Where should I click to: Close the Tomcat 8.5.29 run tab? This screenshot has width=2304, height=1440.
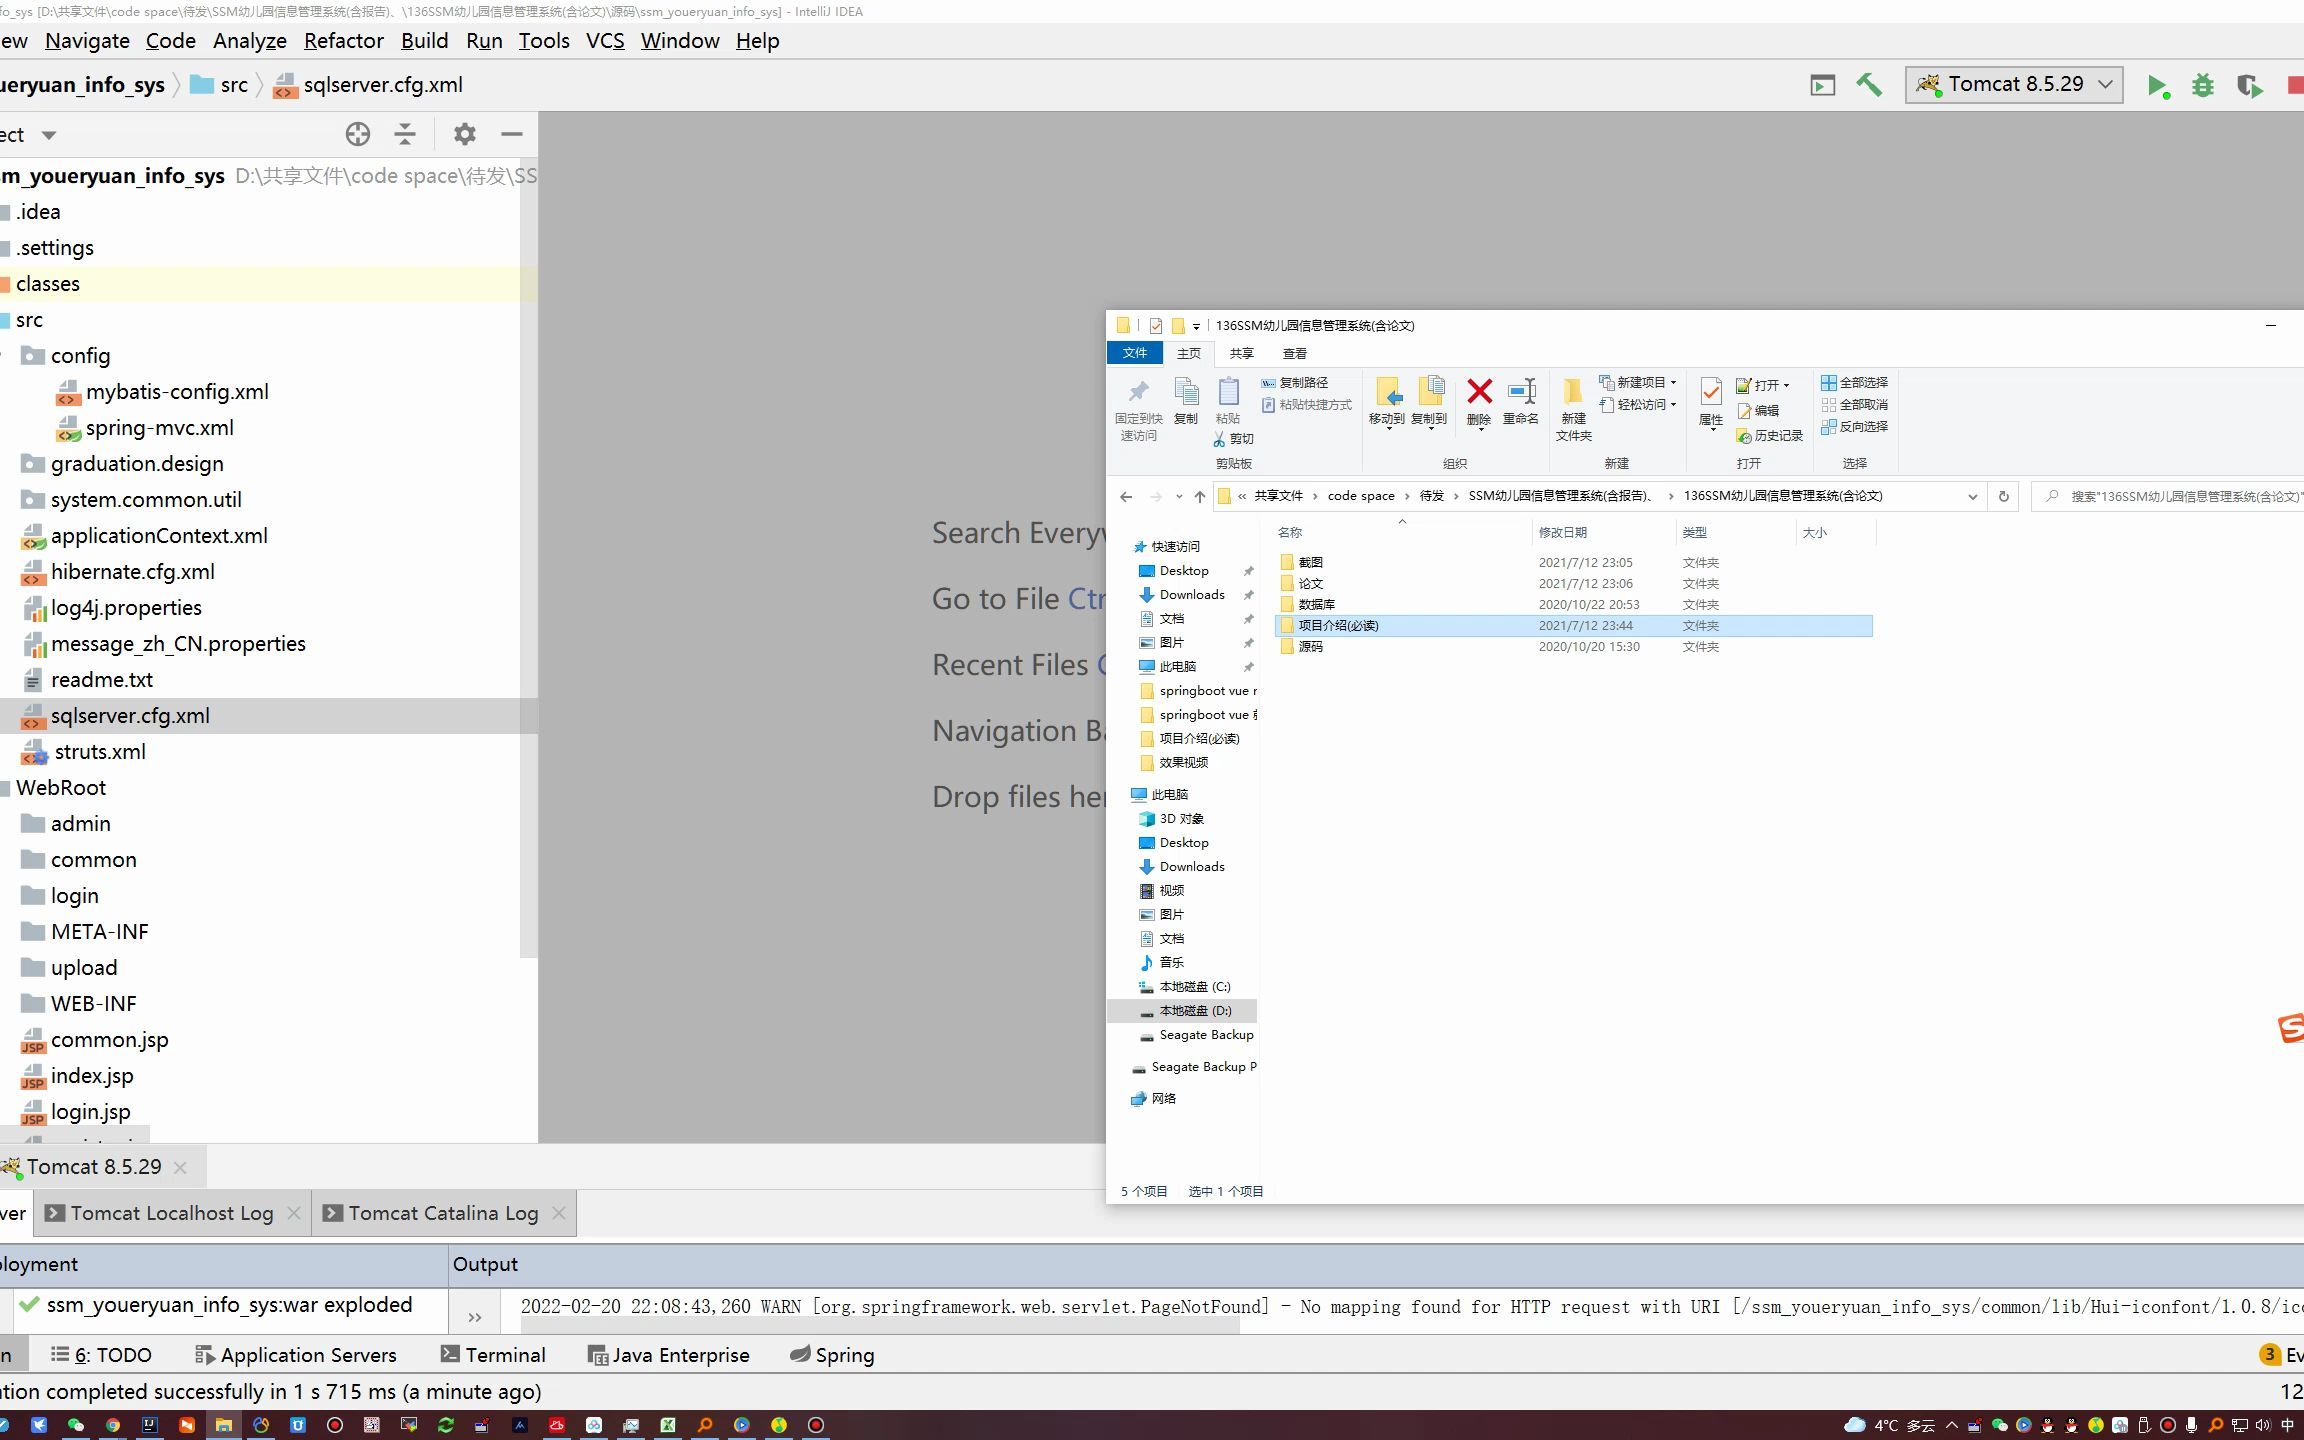click(x=180, y=1167)
